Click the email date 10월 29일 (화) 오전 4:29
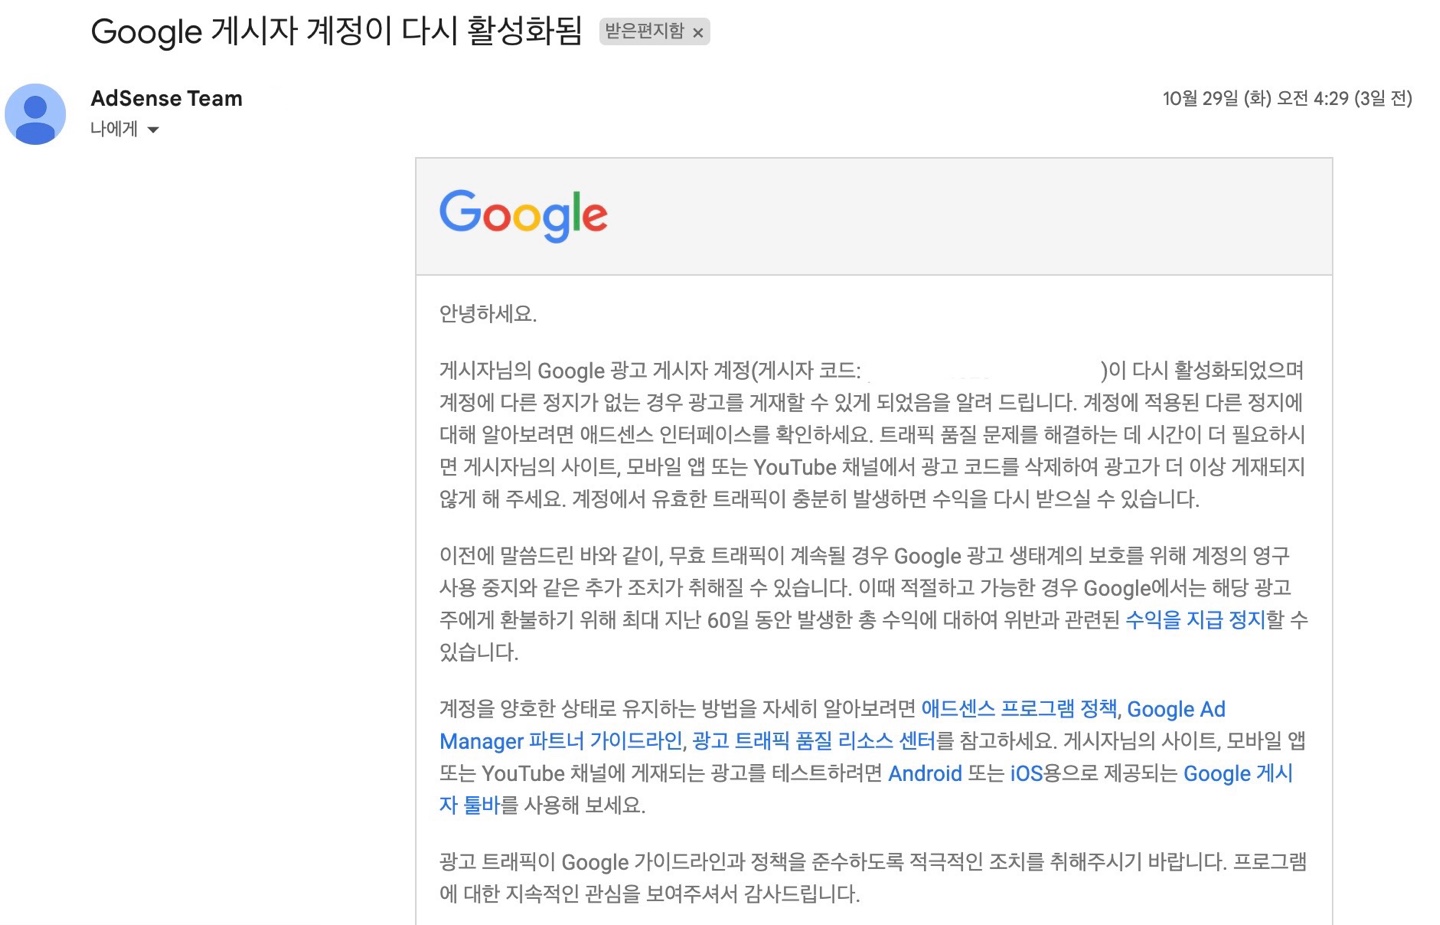Screen dimensions: 1440x925 [x=1287, y=98]
